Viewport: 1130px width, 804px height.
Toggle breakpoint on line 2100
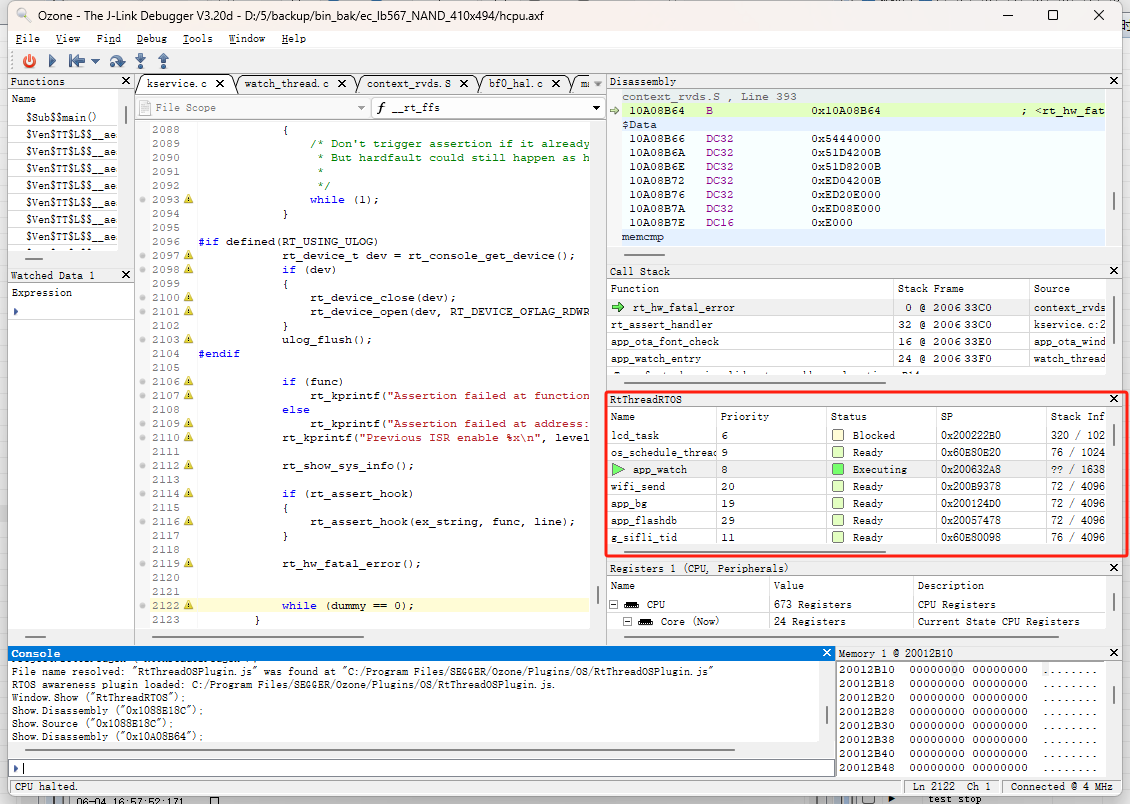pos(143,298)
